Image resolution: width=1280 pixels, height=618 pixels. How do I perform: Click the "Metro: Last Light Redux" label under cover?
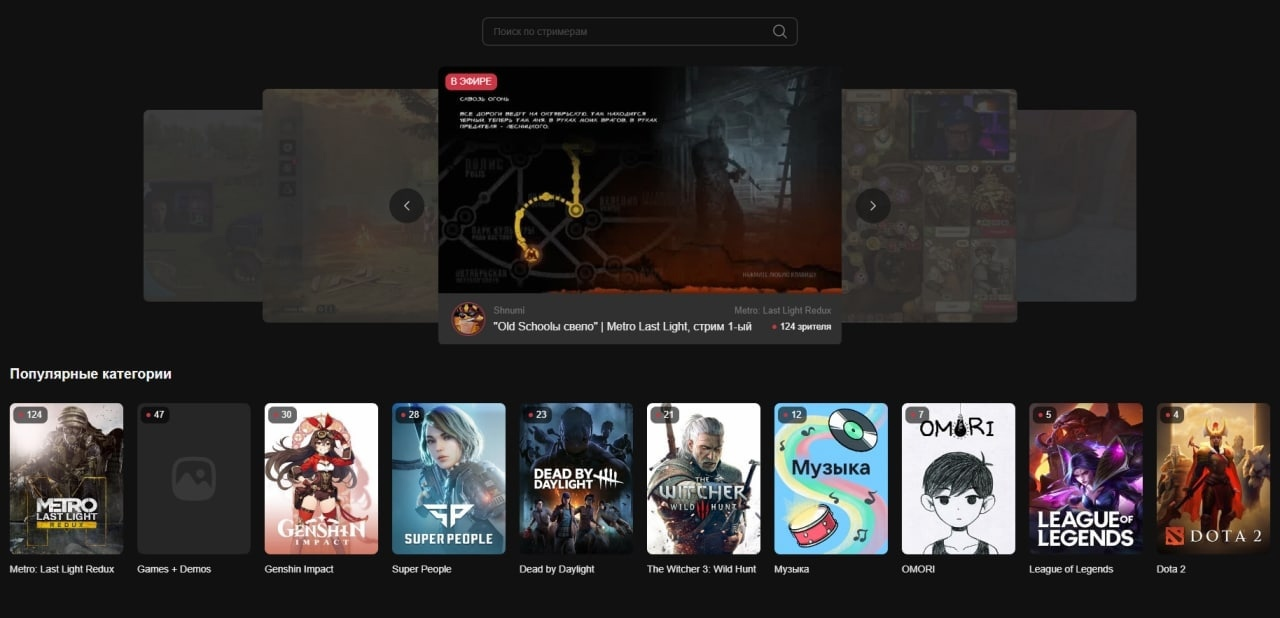click(x=62, y=569)
